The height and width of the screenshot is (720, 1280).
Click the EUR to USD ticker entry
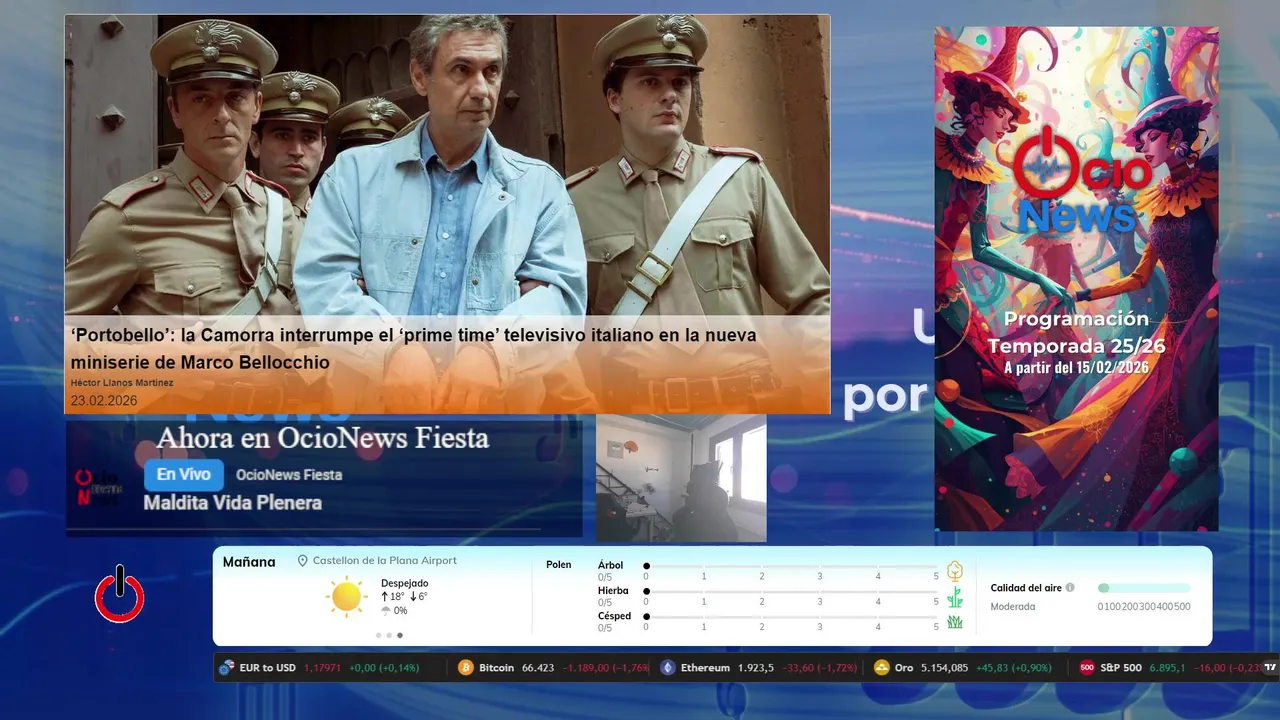point(319,667)
